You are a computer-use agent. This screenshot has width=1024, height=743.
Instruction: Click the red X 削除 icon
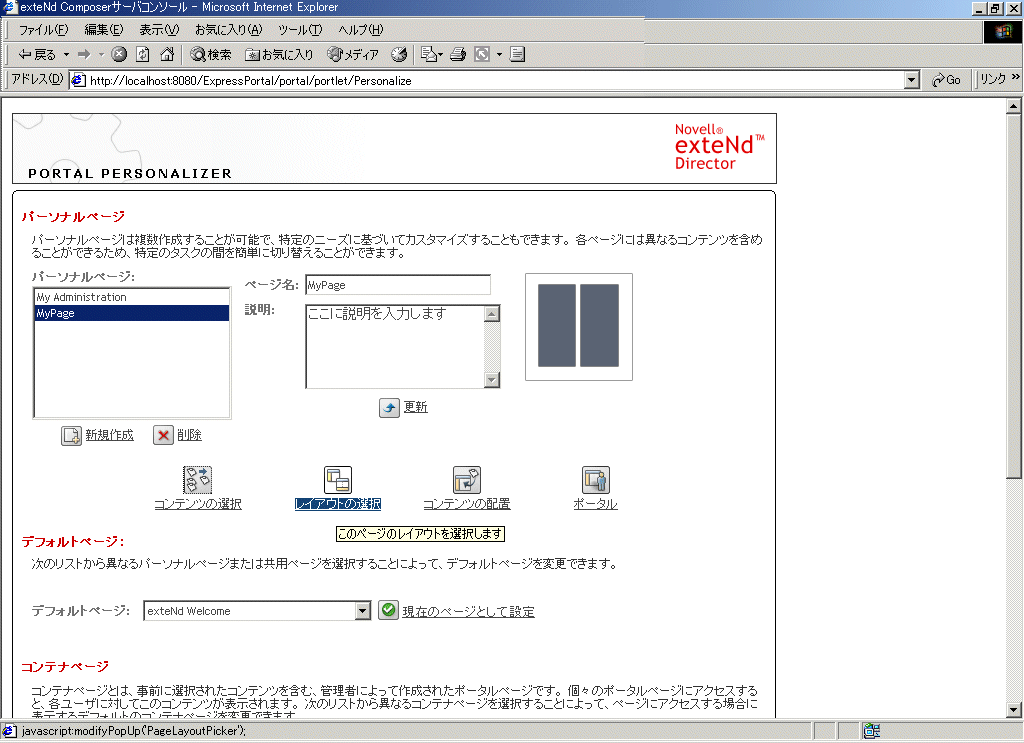[x=163, y=435]
